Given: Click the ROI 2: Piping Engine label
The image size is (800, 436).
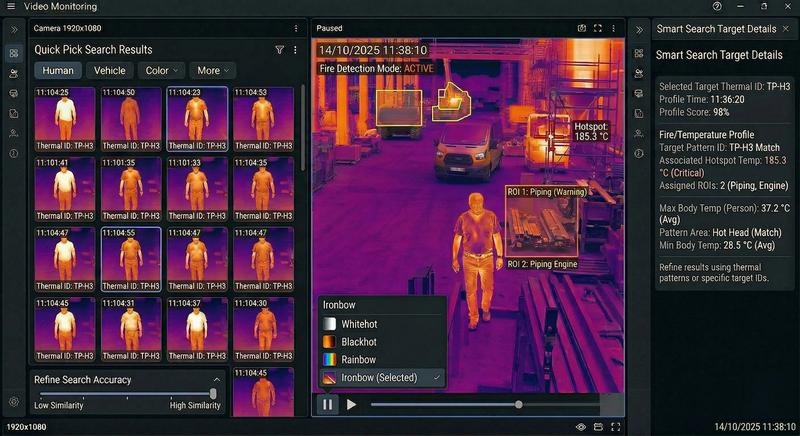Looking at the screenshot, I should pos(542,264).
